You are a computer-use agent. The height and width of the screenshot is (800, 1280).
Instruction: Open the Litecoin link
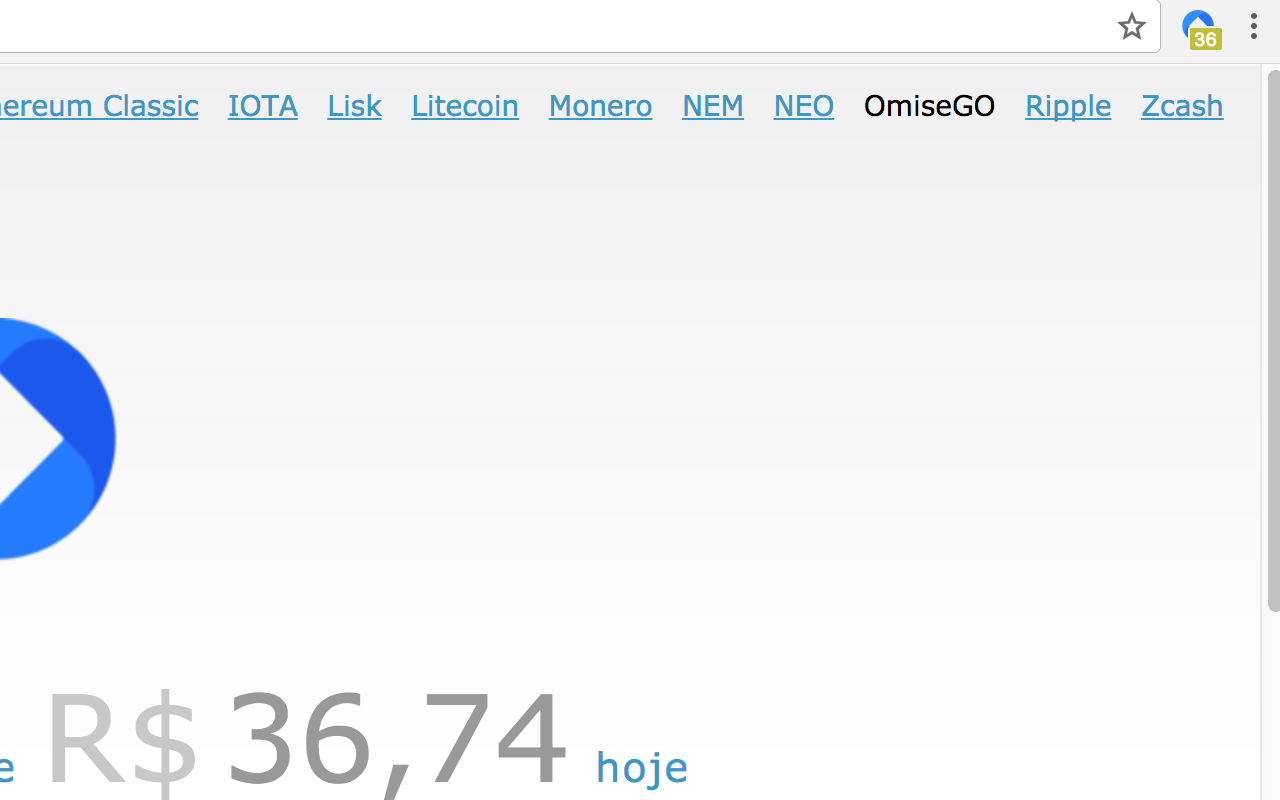point(465,105)
